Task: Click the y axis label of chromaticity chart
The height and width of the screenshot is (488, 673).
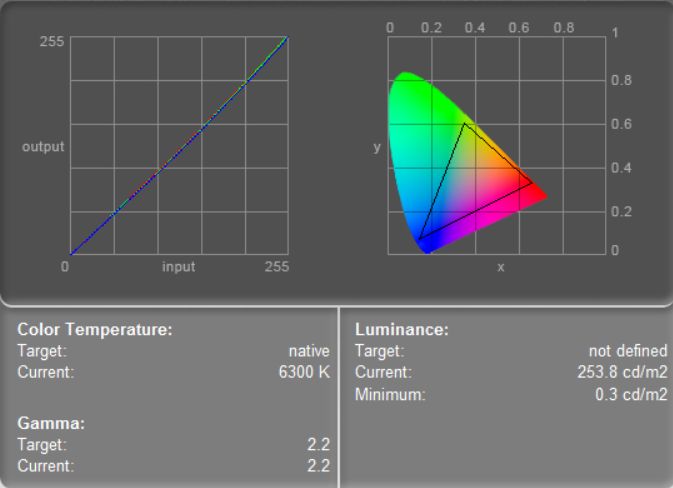Action: click(377, 147)
